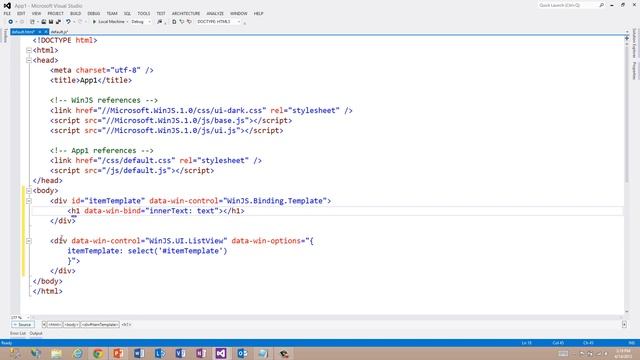Click the New Project toolbar icon
The image size is (640, 360).
tap(32, 22)
